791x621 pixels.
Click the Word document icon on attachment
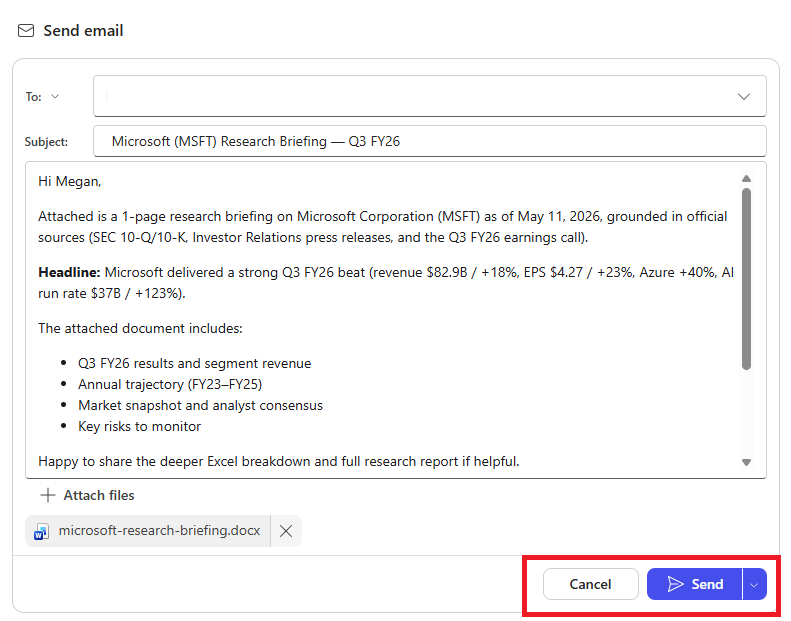pyautogui.click(x=41, y=532)
